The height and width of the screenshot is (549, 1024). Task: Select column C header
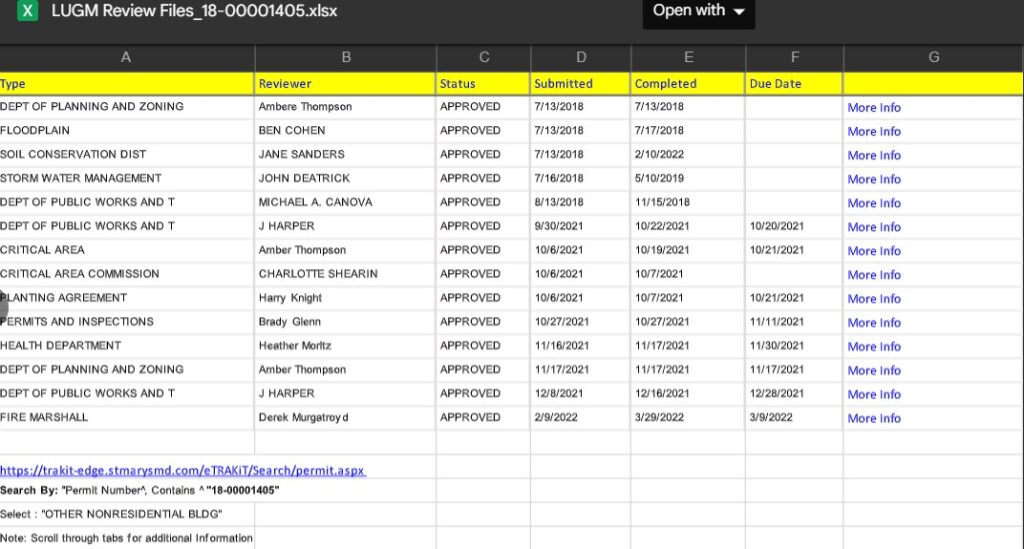click(x=484, y=57)
